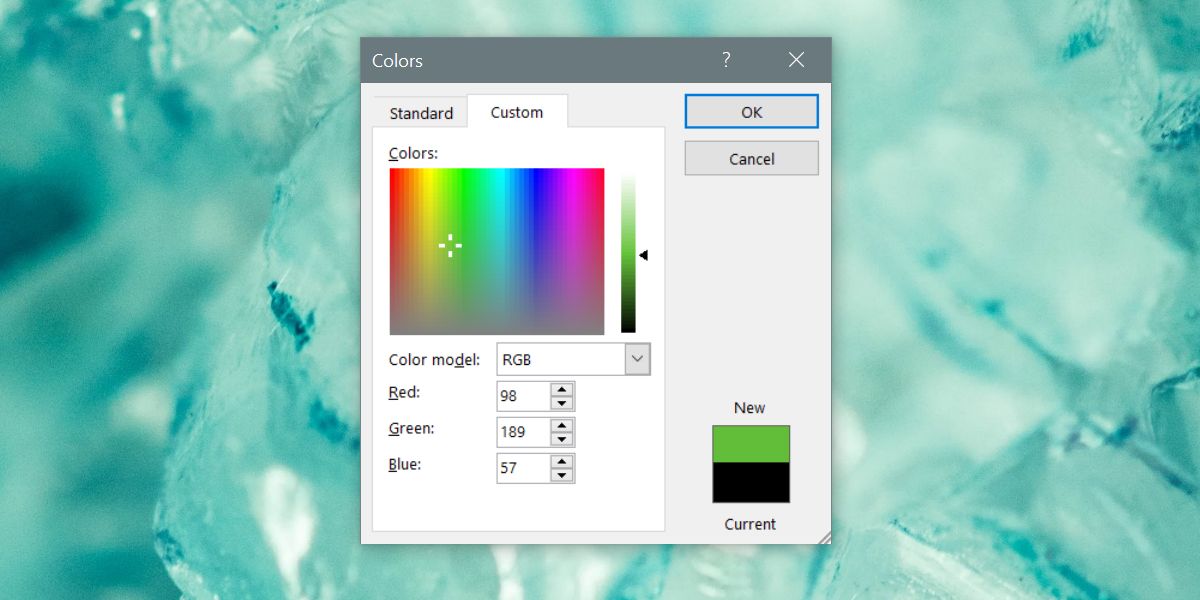This screenshot has width=1200, height=600.
Task: Decrease the Green value with down arrow
Action: pyautogui.click(x=562, y=439)
